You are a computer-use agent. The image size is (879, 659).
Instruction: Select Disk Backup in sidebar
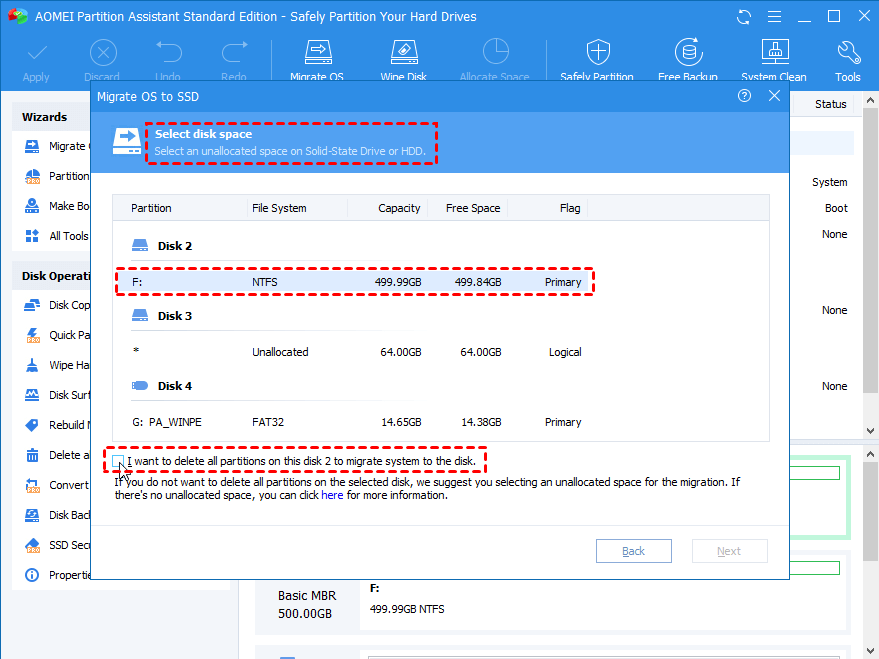coord(56,515)
